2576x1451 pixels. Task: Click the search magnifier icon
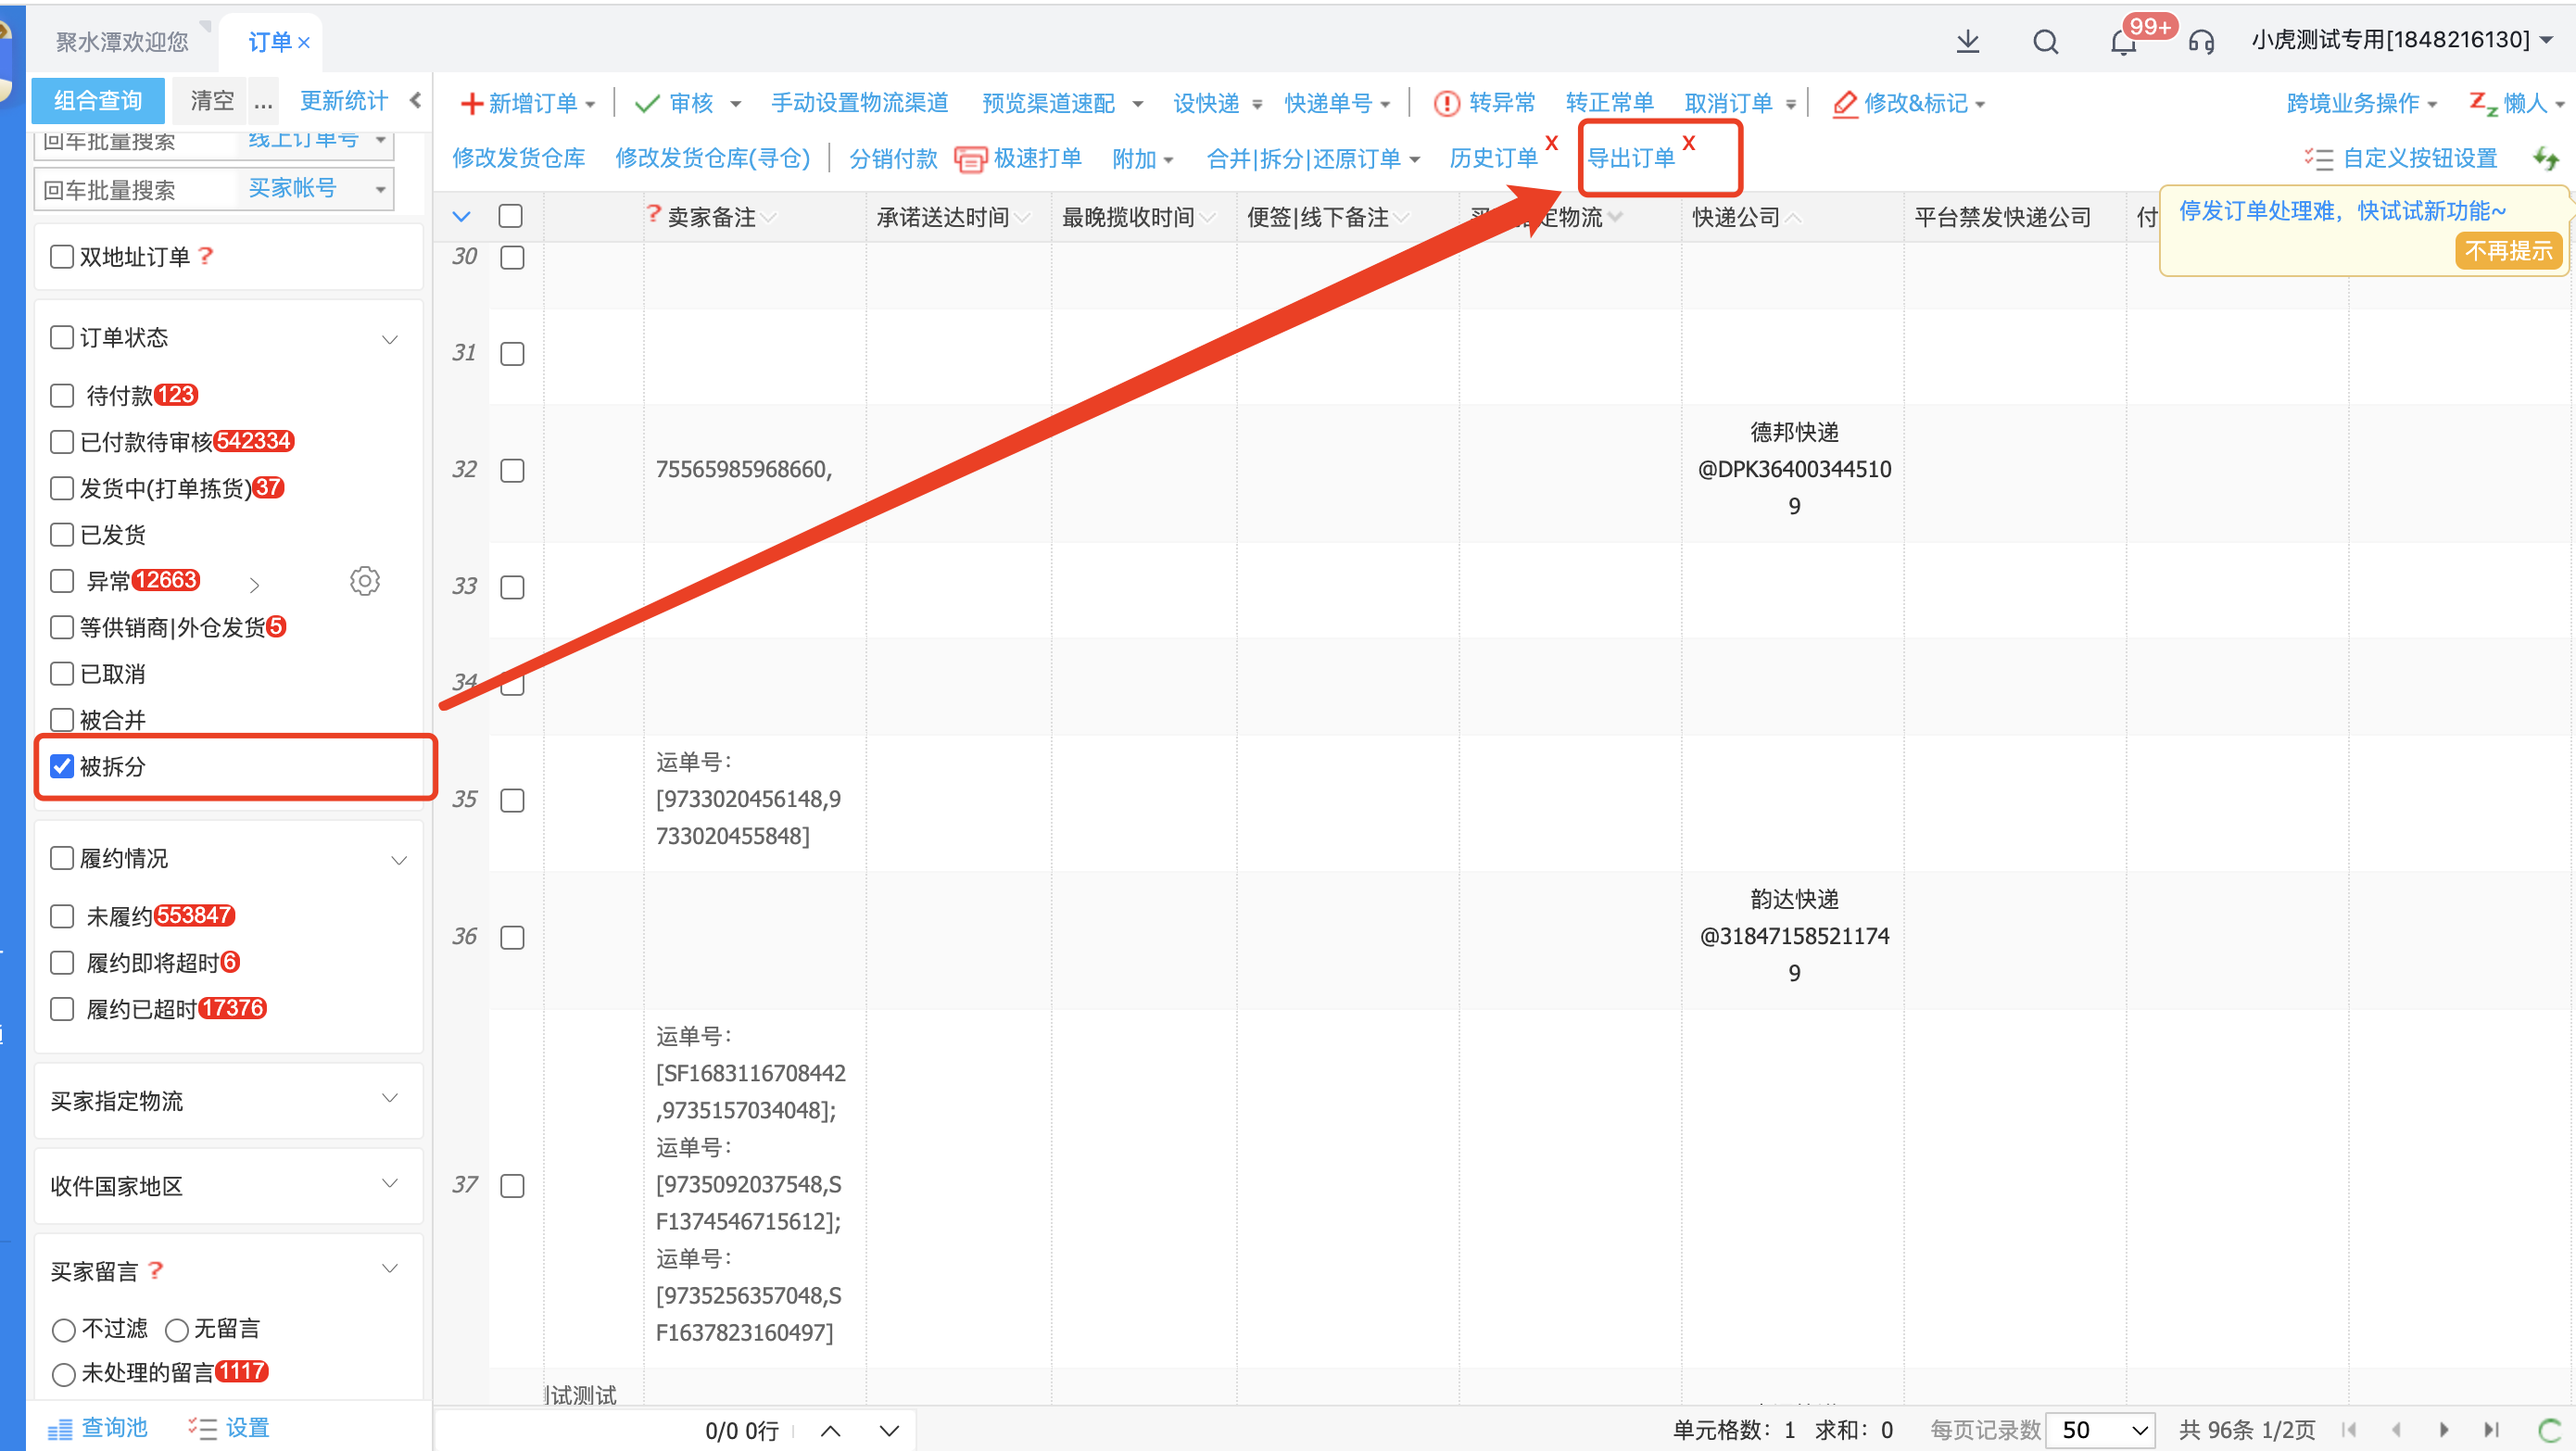(2045, 41)
